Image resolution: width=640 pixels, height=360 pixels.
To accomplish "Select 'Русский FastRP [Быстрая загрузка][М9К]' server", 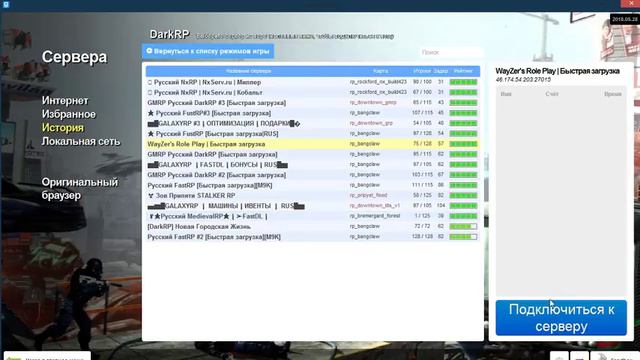I will (x=313, y=185).
